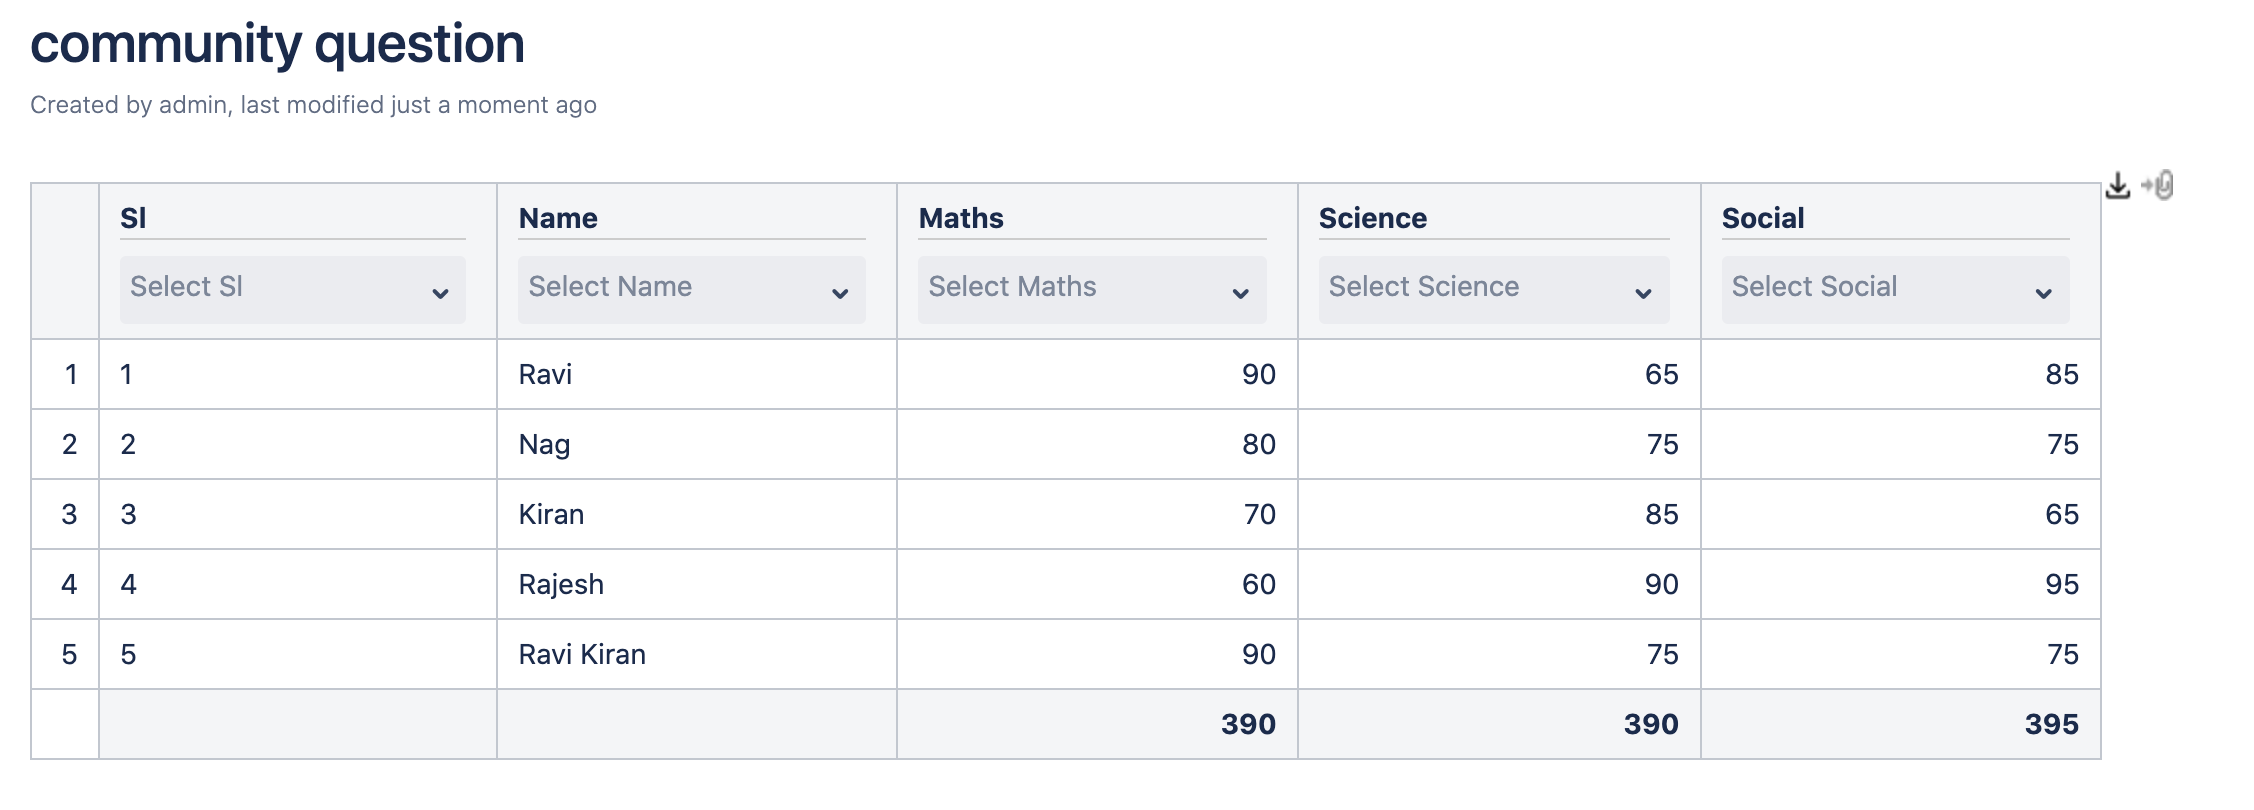This screenshot has width=2254, height=810.
Task: Click the page title community question
Action: tap(277, 45)
